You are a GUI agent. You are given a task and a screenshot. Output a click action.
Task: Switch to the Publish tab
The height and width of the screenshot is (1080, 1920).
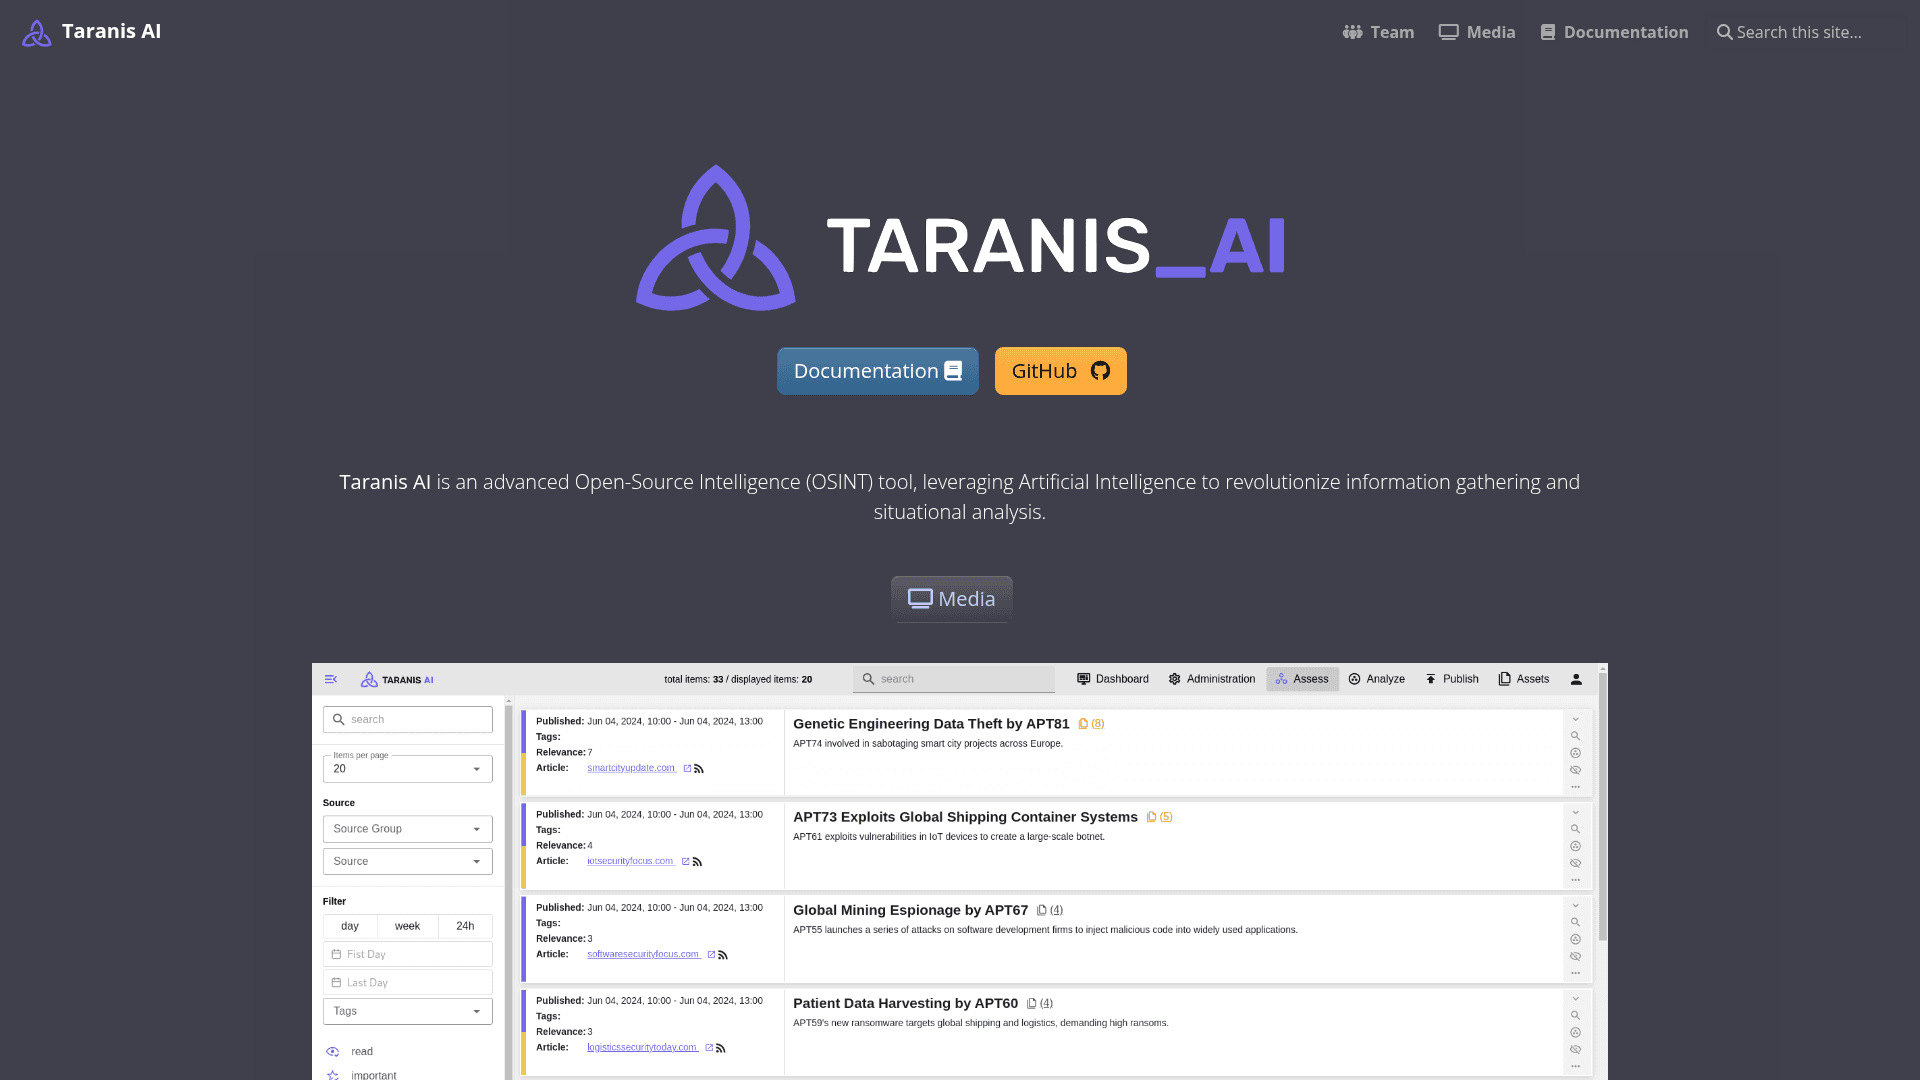1452,679
